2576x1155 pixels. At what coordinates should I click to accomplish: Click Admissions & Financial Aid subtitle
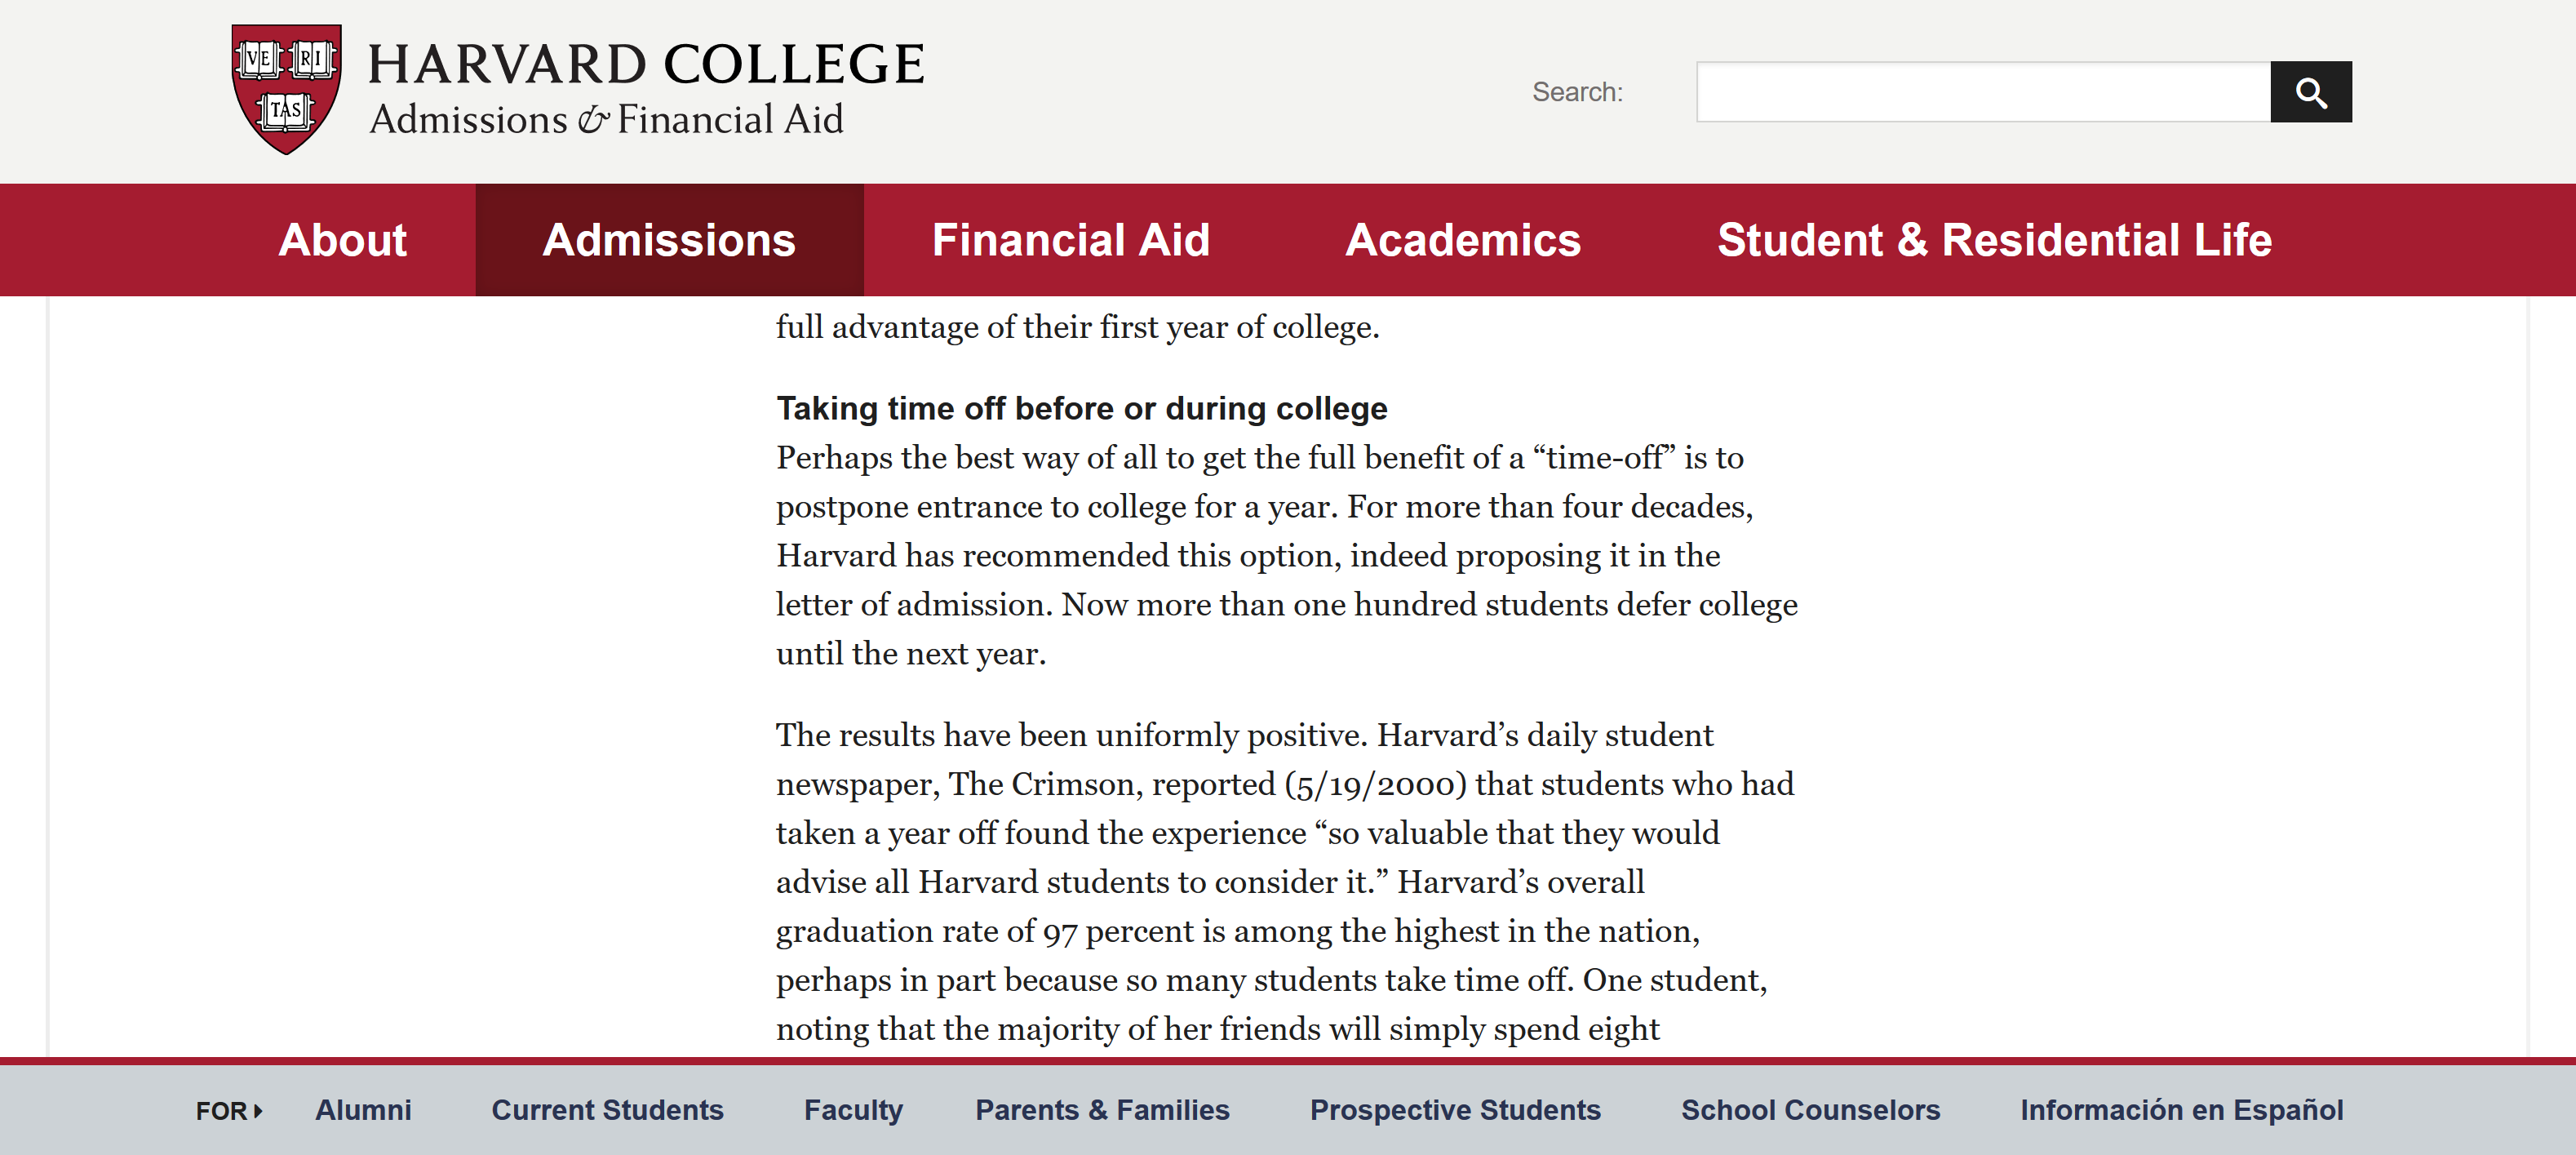click(606, 120)
